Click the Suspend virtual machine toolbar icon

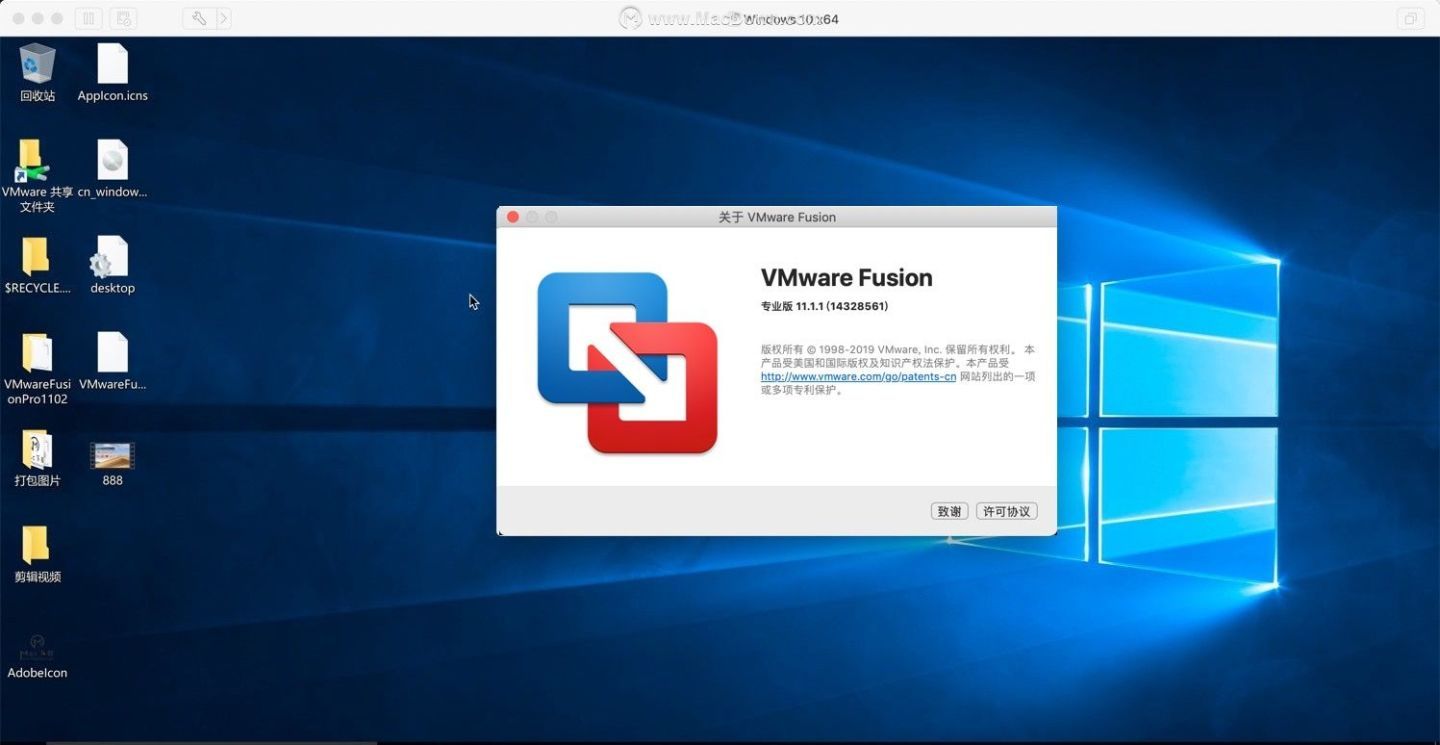[x=88, y=17]
